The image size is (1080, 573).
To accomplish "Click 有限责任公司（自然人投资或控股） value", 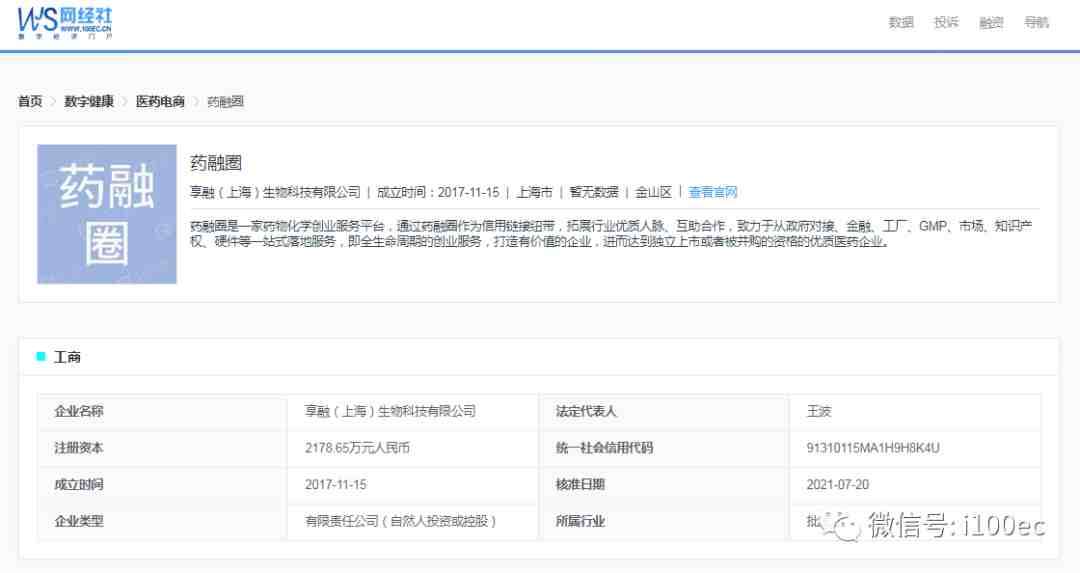I will point(401,521).
